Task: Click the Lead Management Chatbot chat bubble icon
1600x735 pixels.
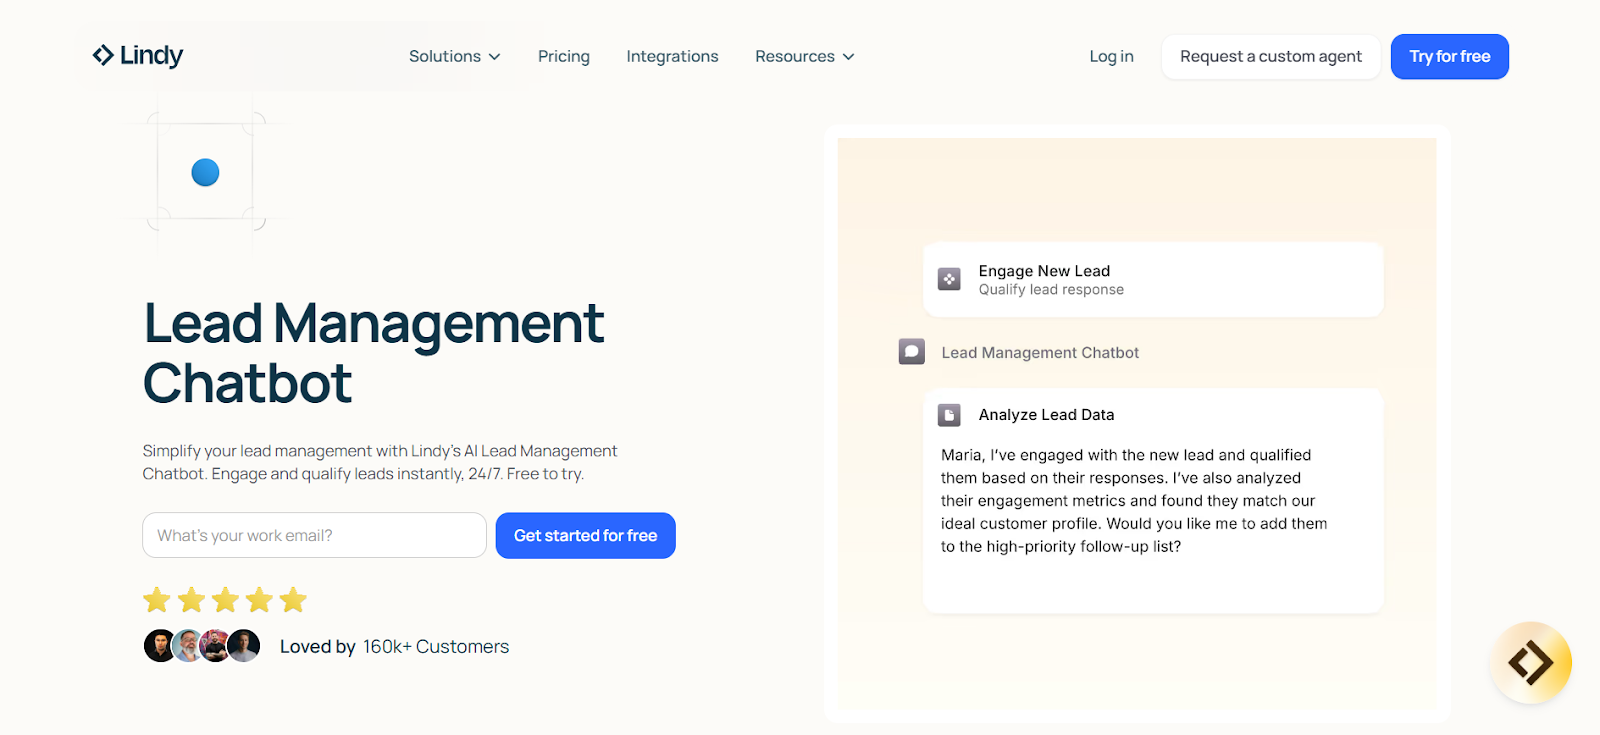Action: click(x=911, y=352)
